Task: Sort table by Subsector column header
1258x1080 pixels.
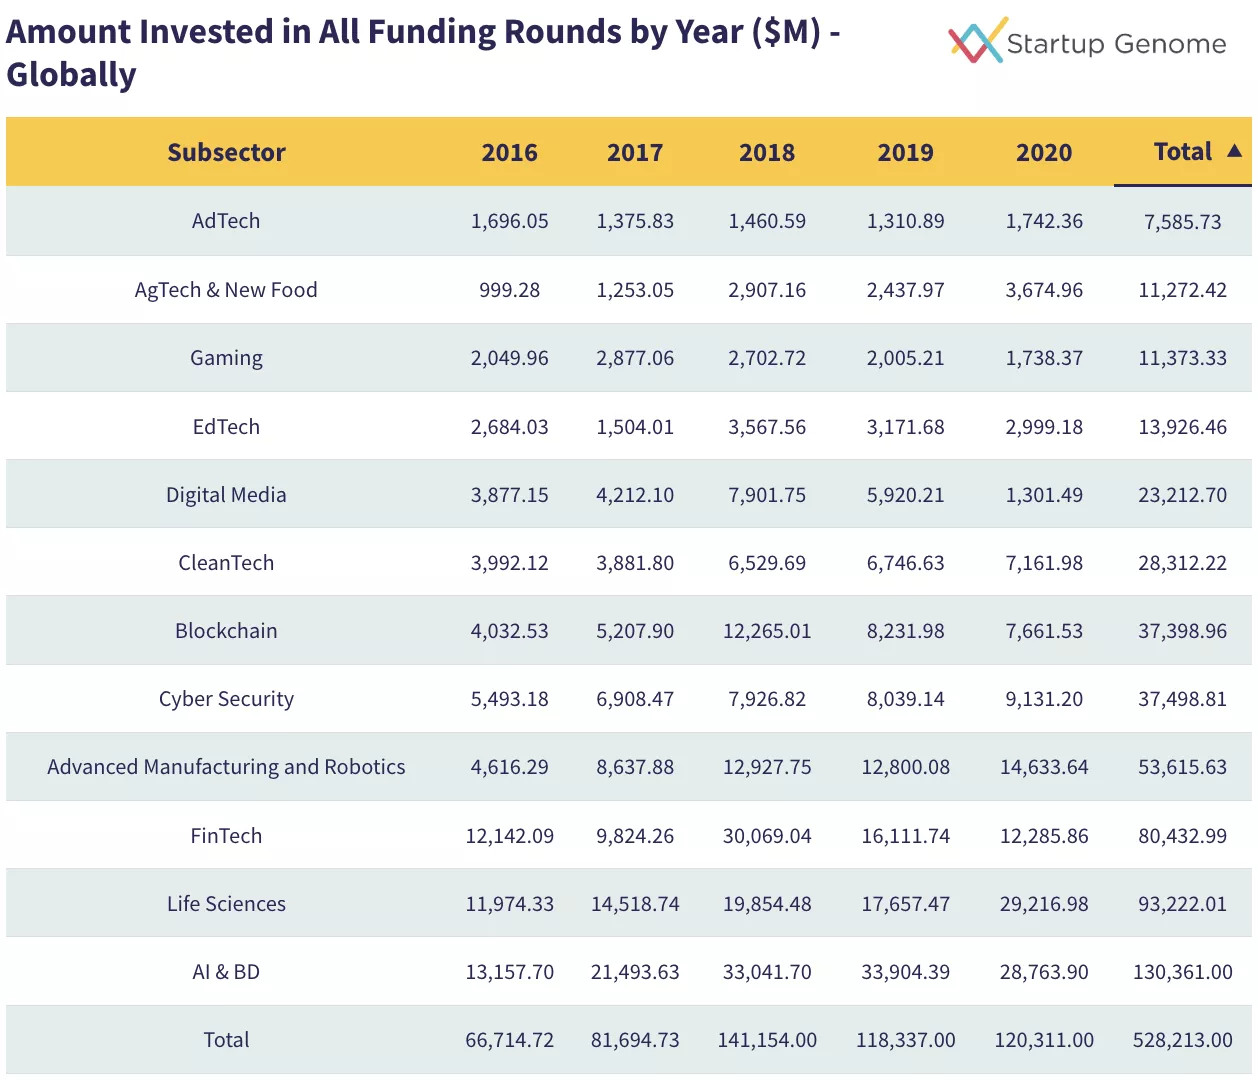Action: [226, 153]
